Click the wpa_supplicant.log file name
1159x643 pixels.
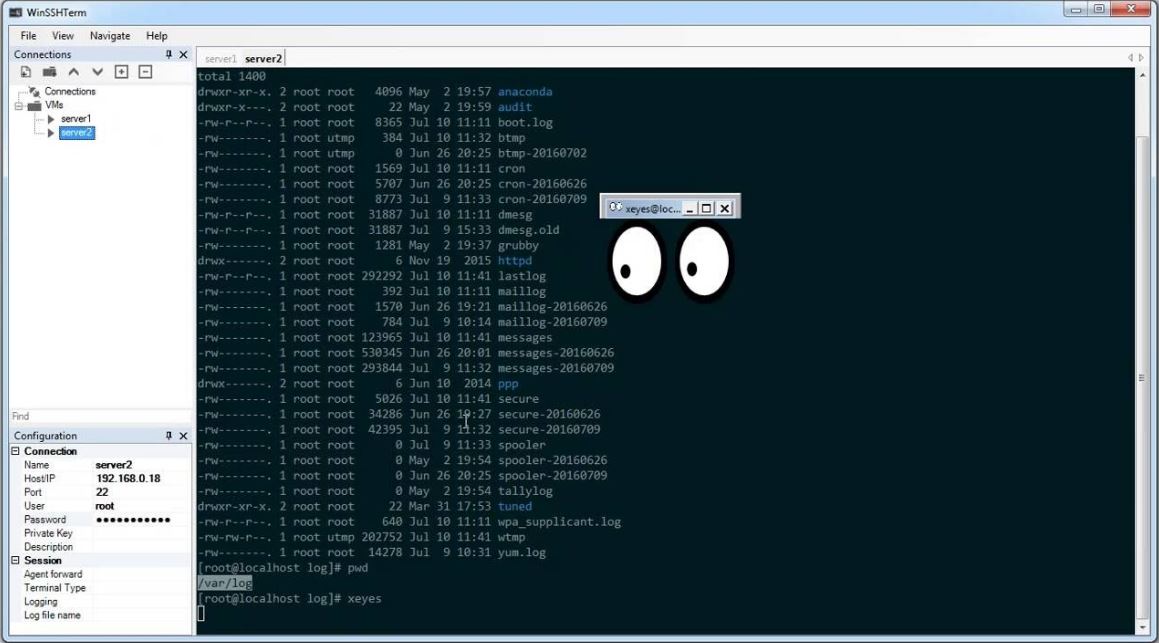pyautogui.click(x=559, y=522)
